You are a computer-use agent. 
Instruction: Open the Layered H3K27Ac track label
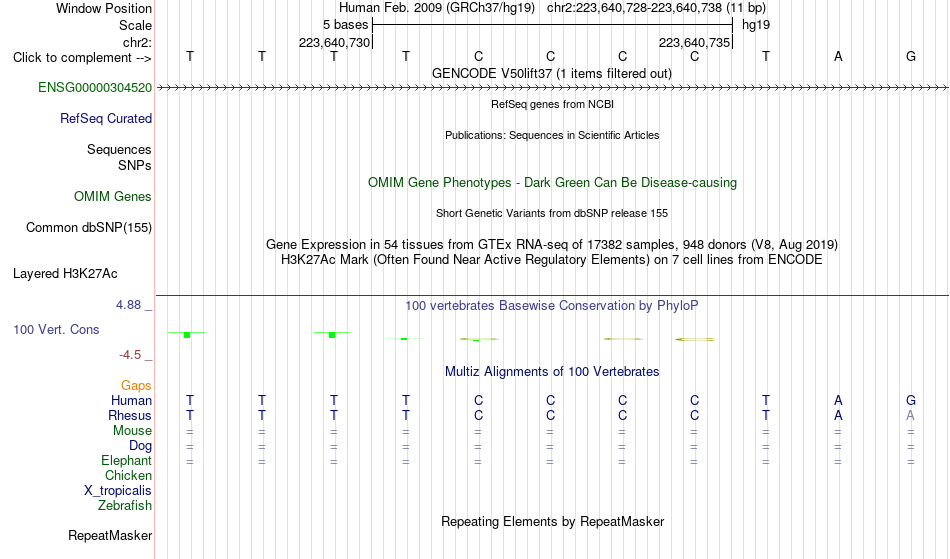point(65,274)
